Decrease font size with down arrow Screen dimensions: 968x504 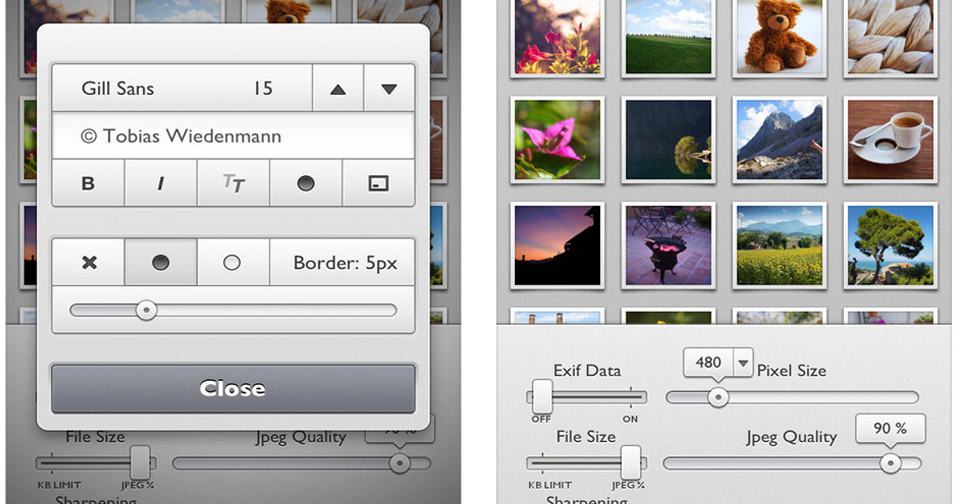[389, 89]
